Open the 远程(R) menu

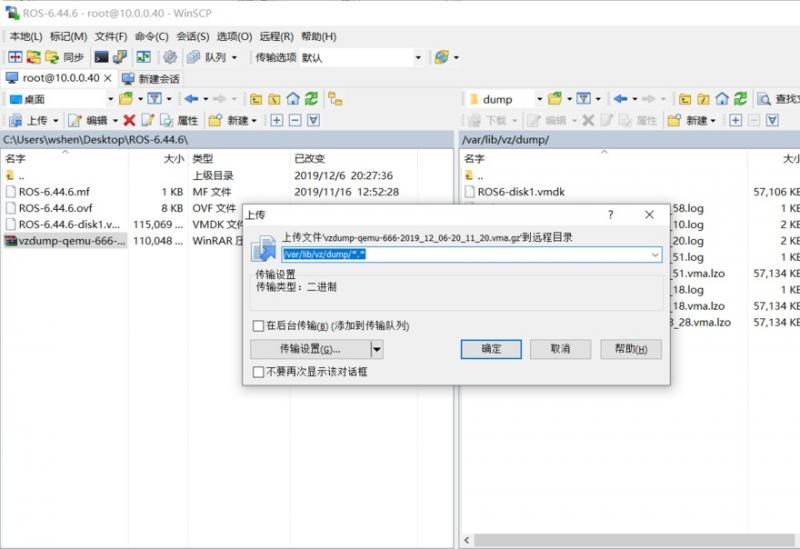(277, 36)
